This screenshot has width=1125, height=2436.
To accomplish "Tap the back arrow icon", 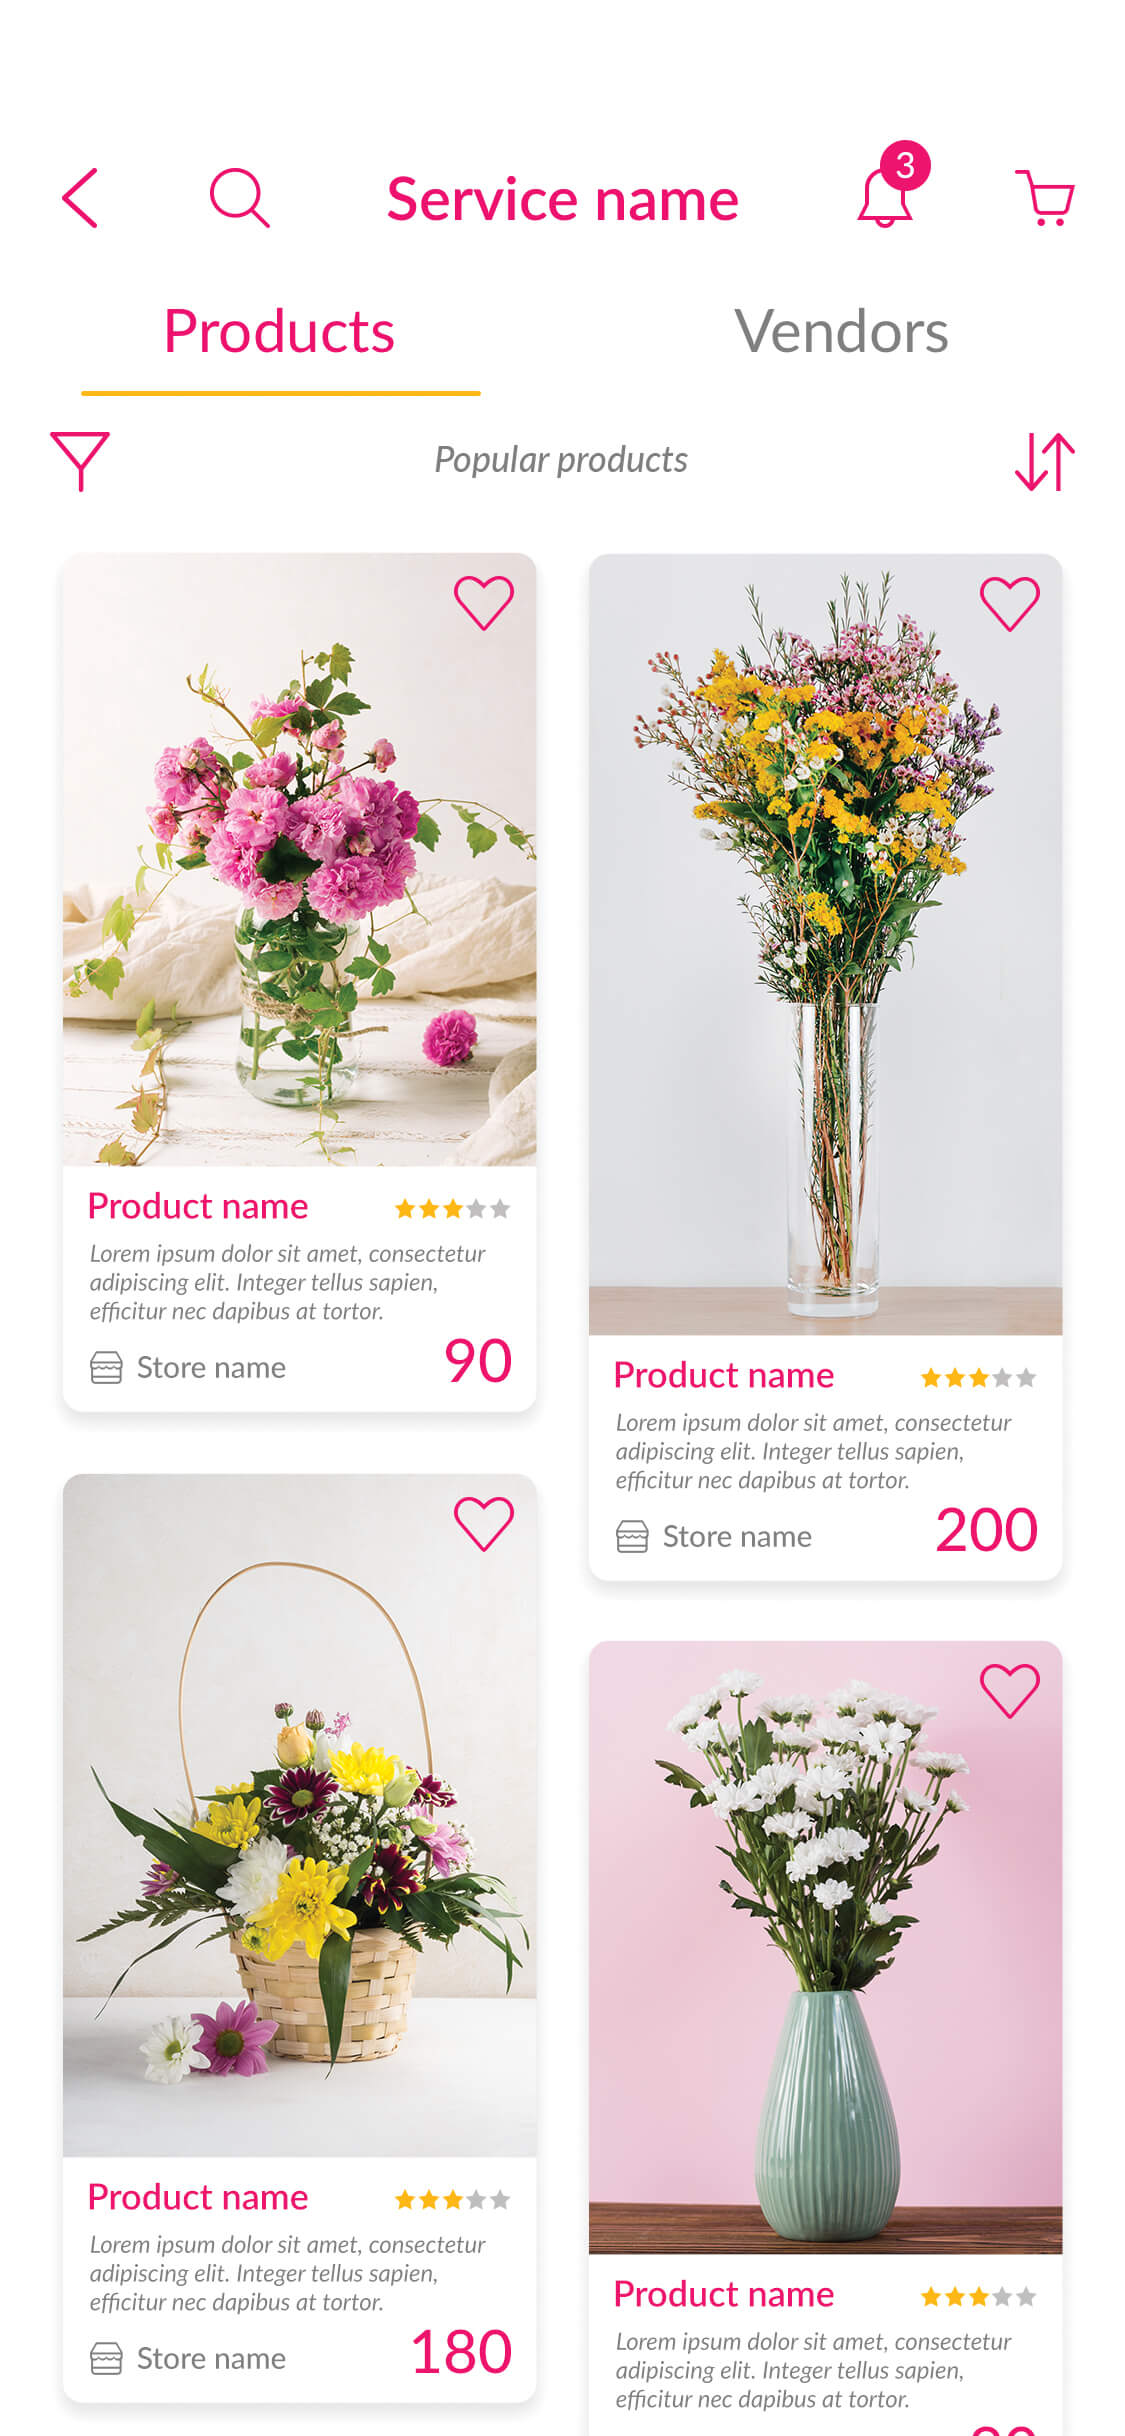I will 80,198.
